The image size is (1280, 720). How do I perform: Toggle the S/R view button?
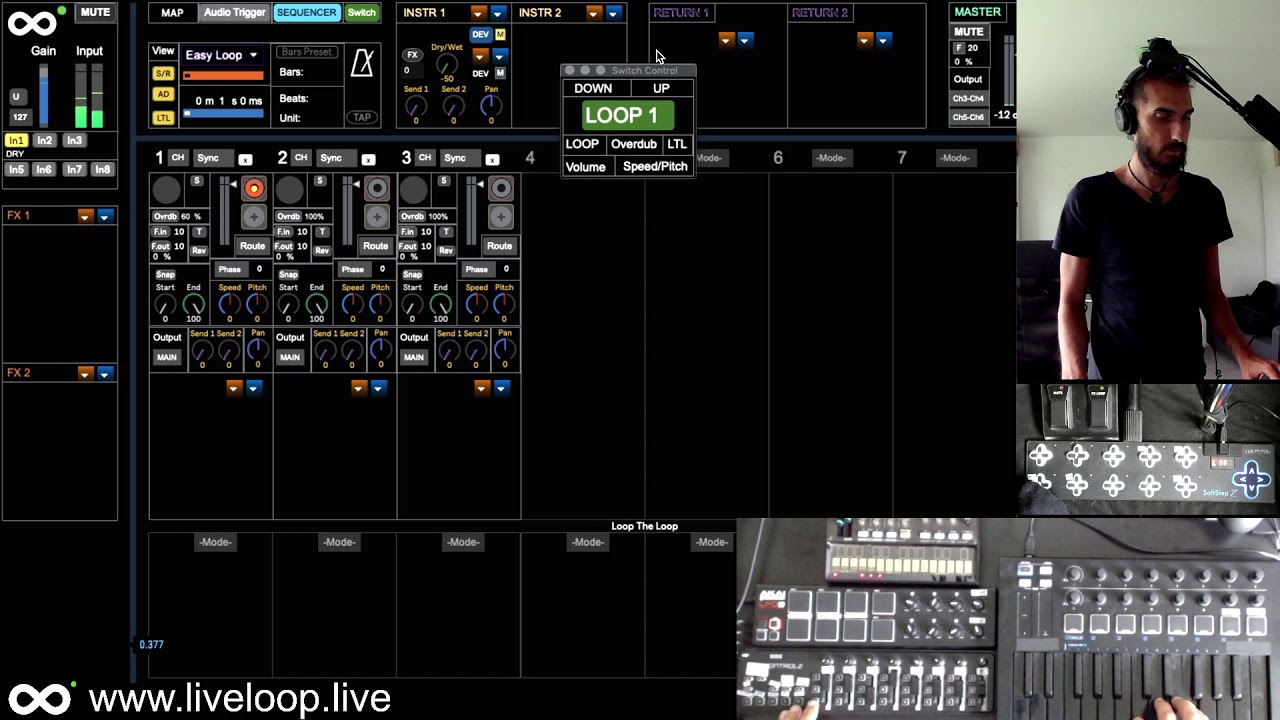coord(163,74)
